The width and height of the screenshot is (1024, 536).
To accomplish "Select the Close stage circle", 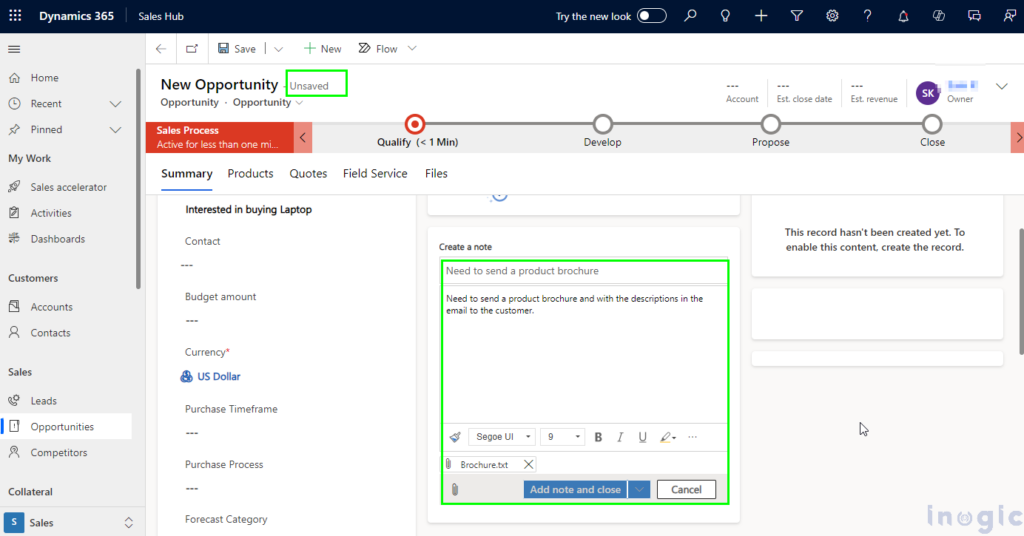I will pos(932,124).
